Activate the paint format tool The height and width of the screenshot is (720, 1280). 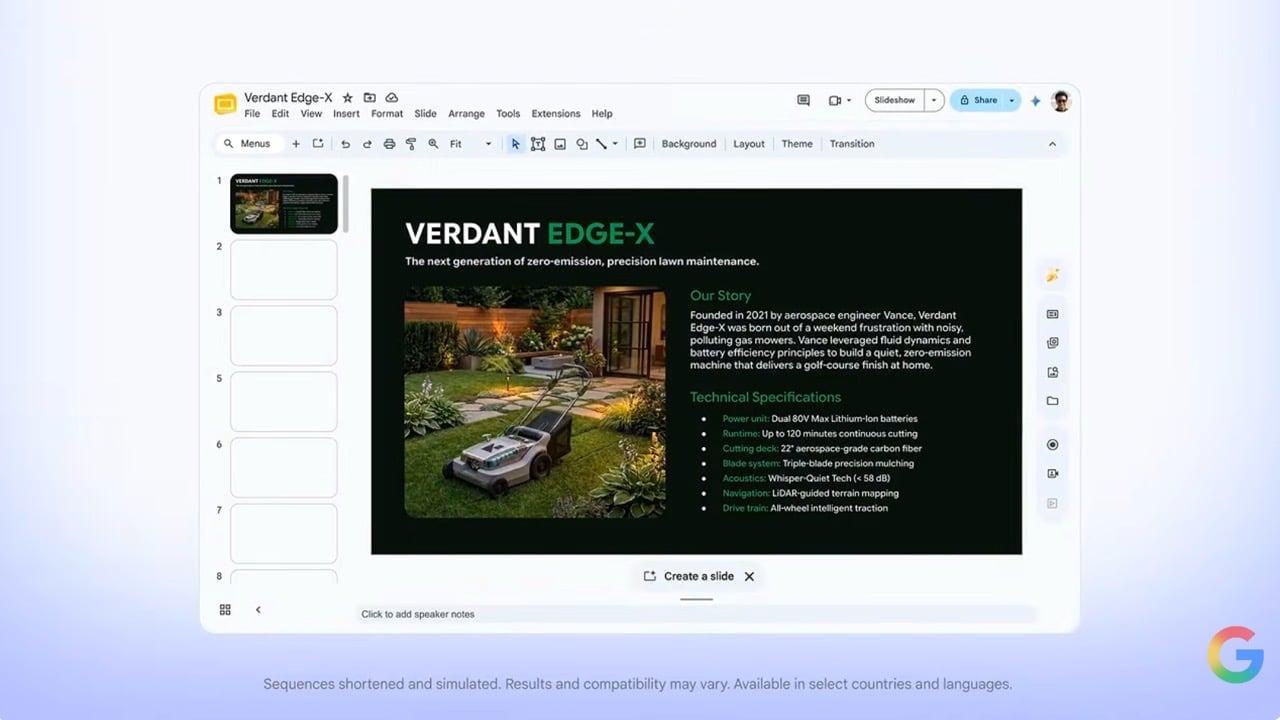(x=411, y=144)
